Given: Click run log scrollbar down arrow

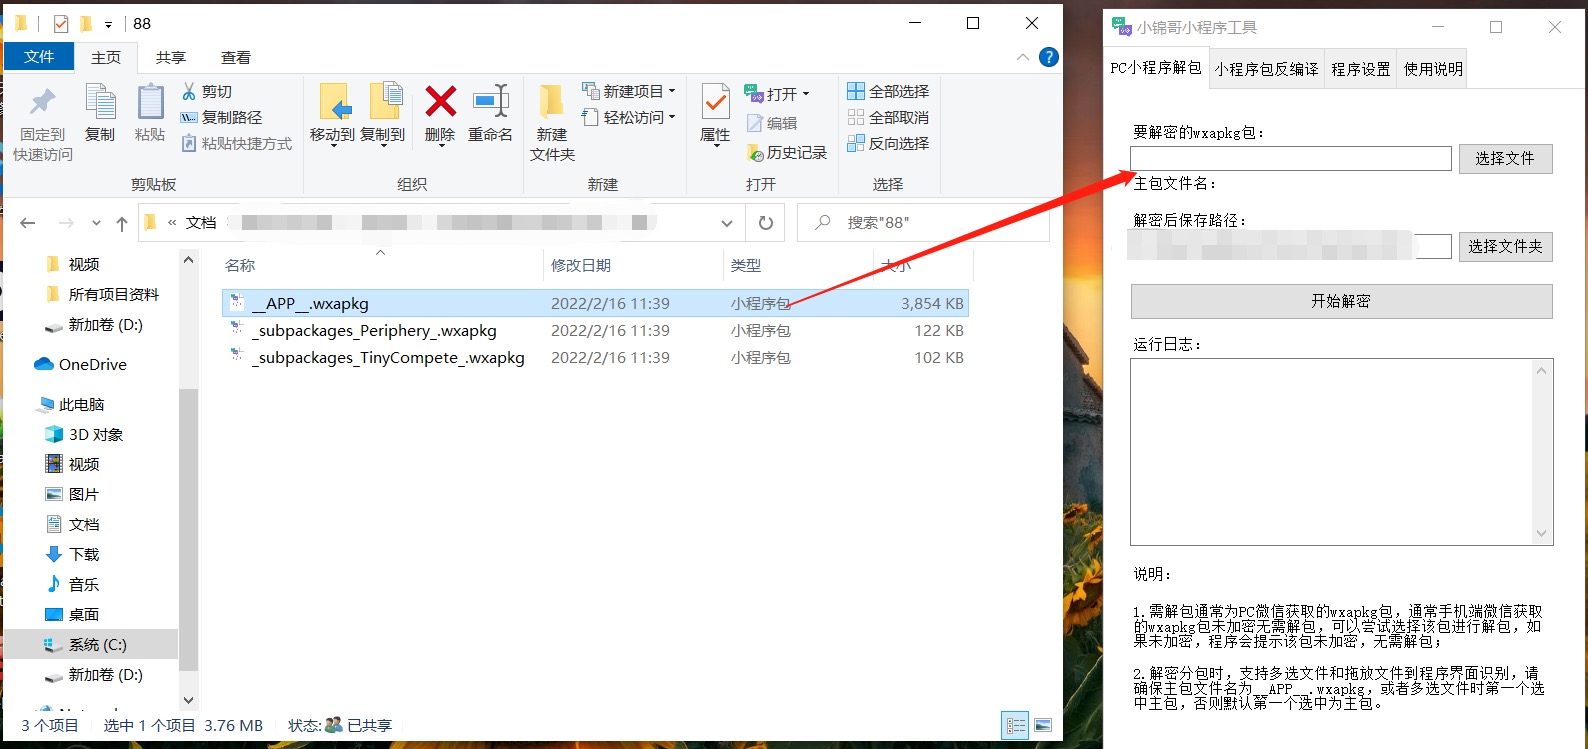Looking at the screenshot, I should 1542,534.
